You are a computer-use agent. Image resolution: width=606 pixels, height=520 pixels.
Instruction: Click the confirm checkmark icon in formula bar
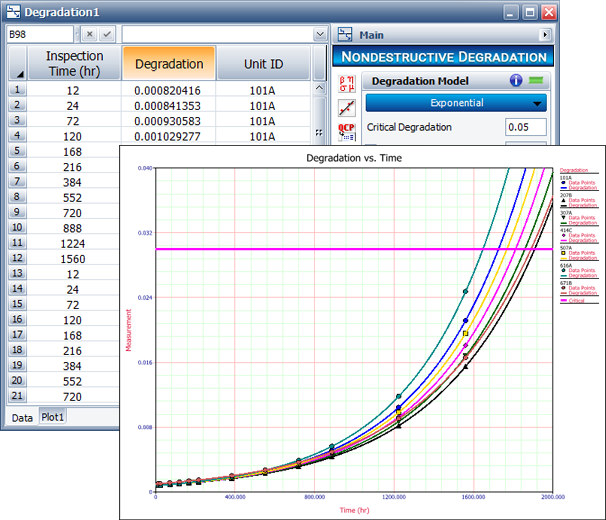pyautogui.click(x=107, y=34)
